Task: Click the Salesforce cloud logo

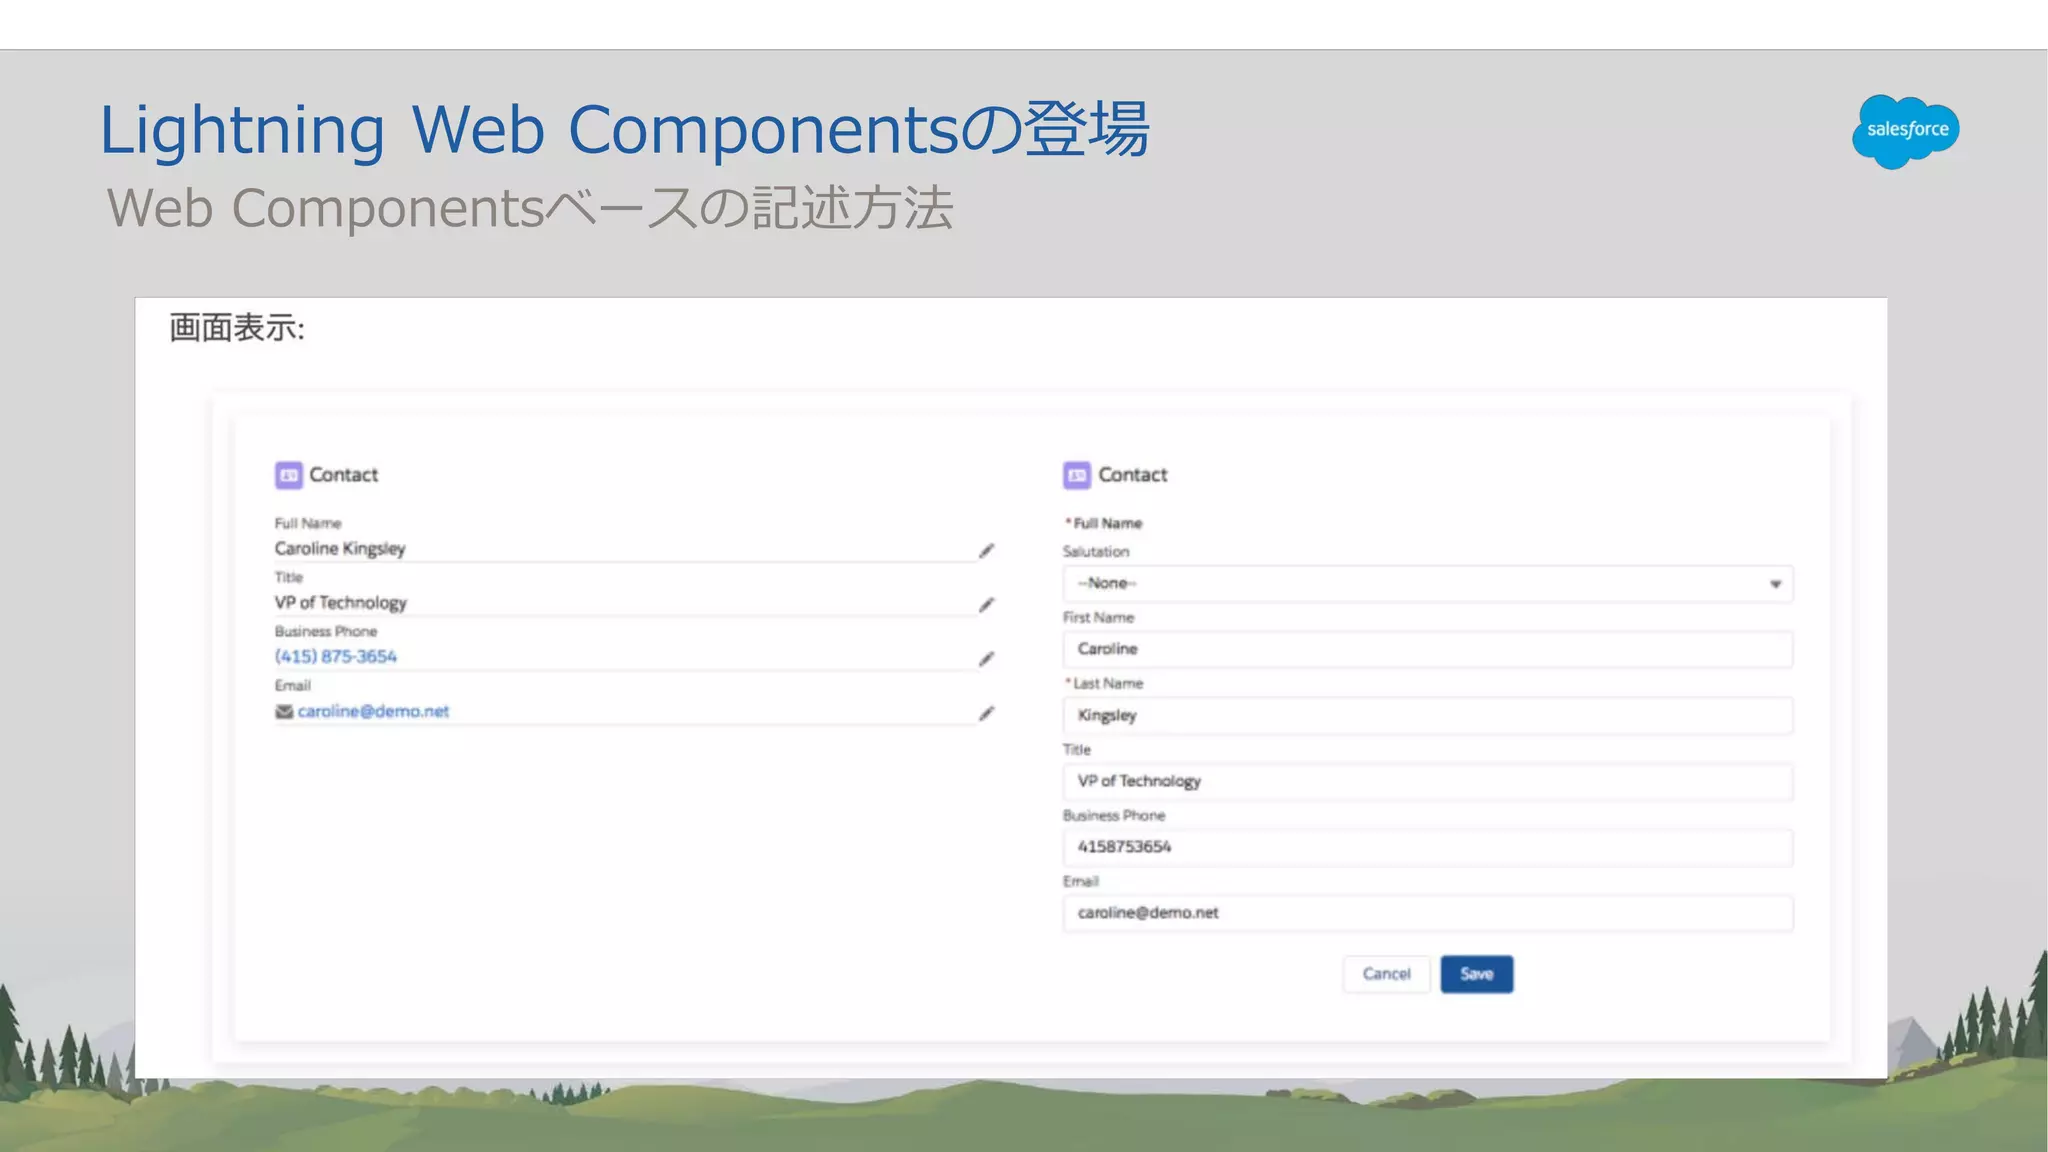Action: (x=1905, y=131)
